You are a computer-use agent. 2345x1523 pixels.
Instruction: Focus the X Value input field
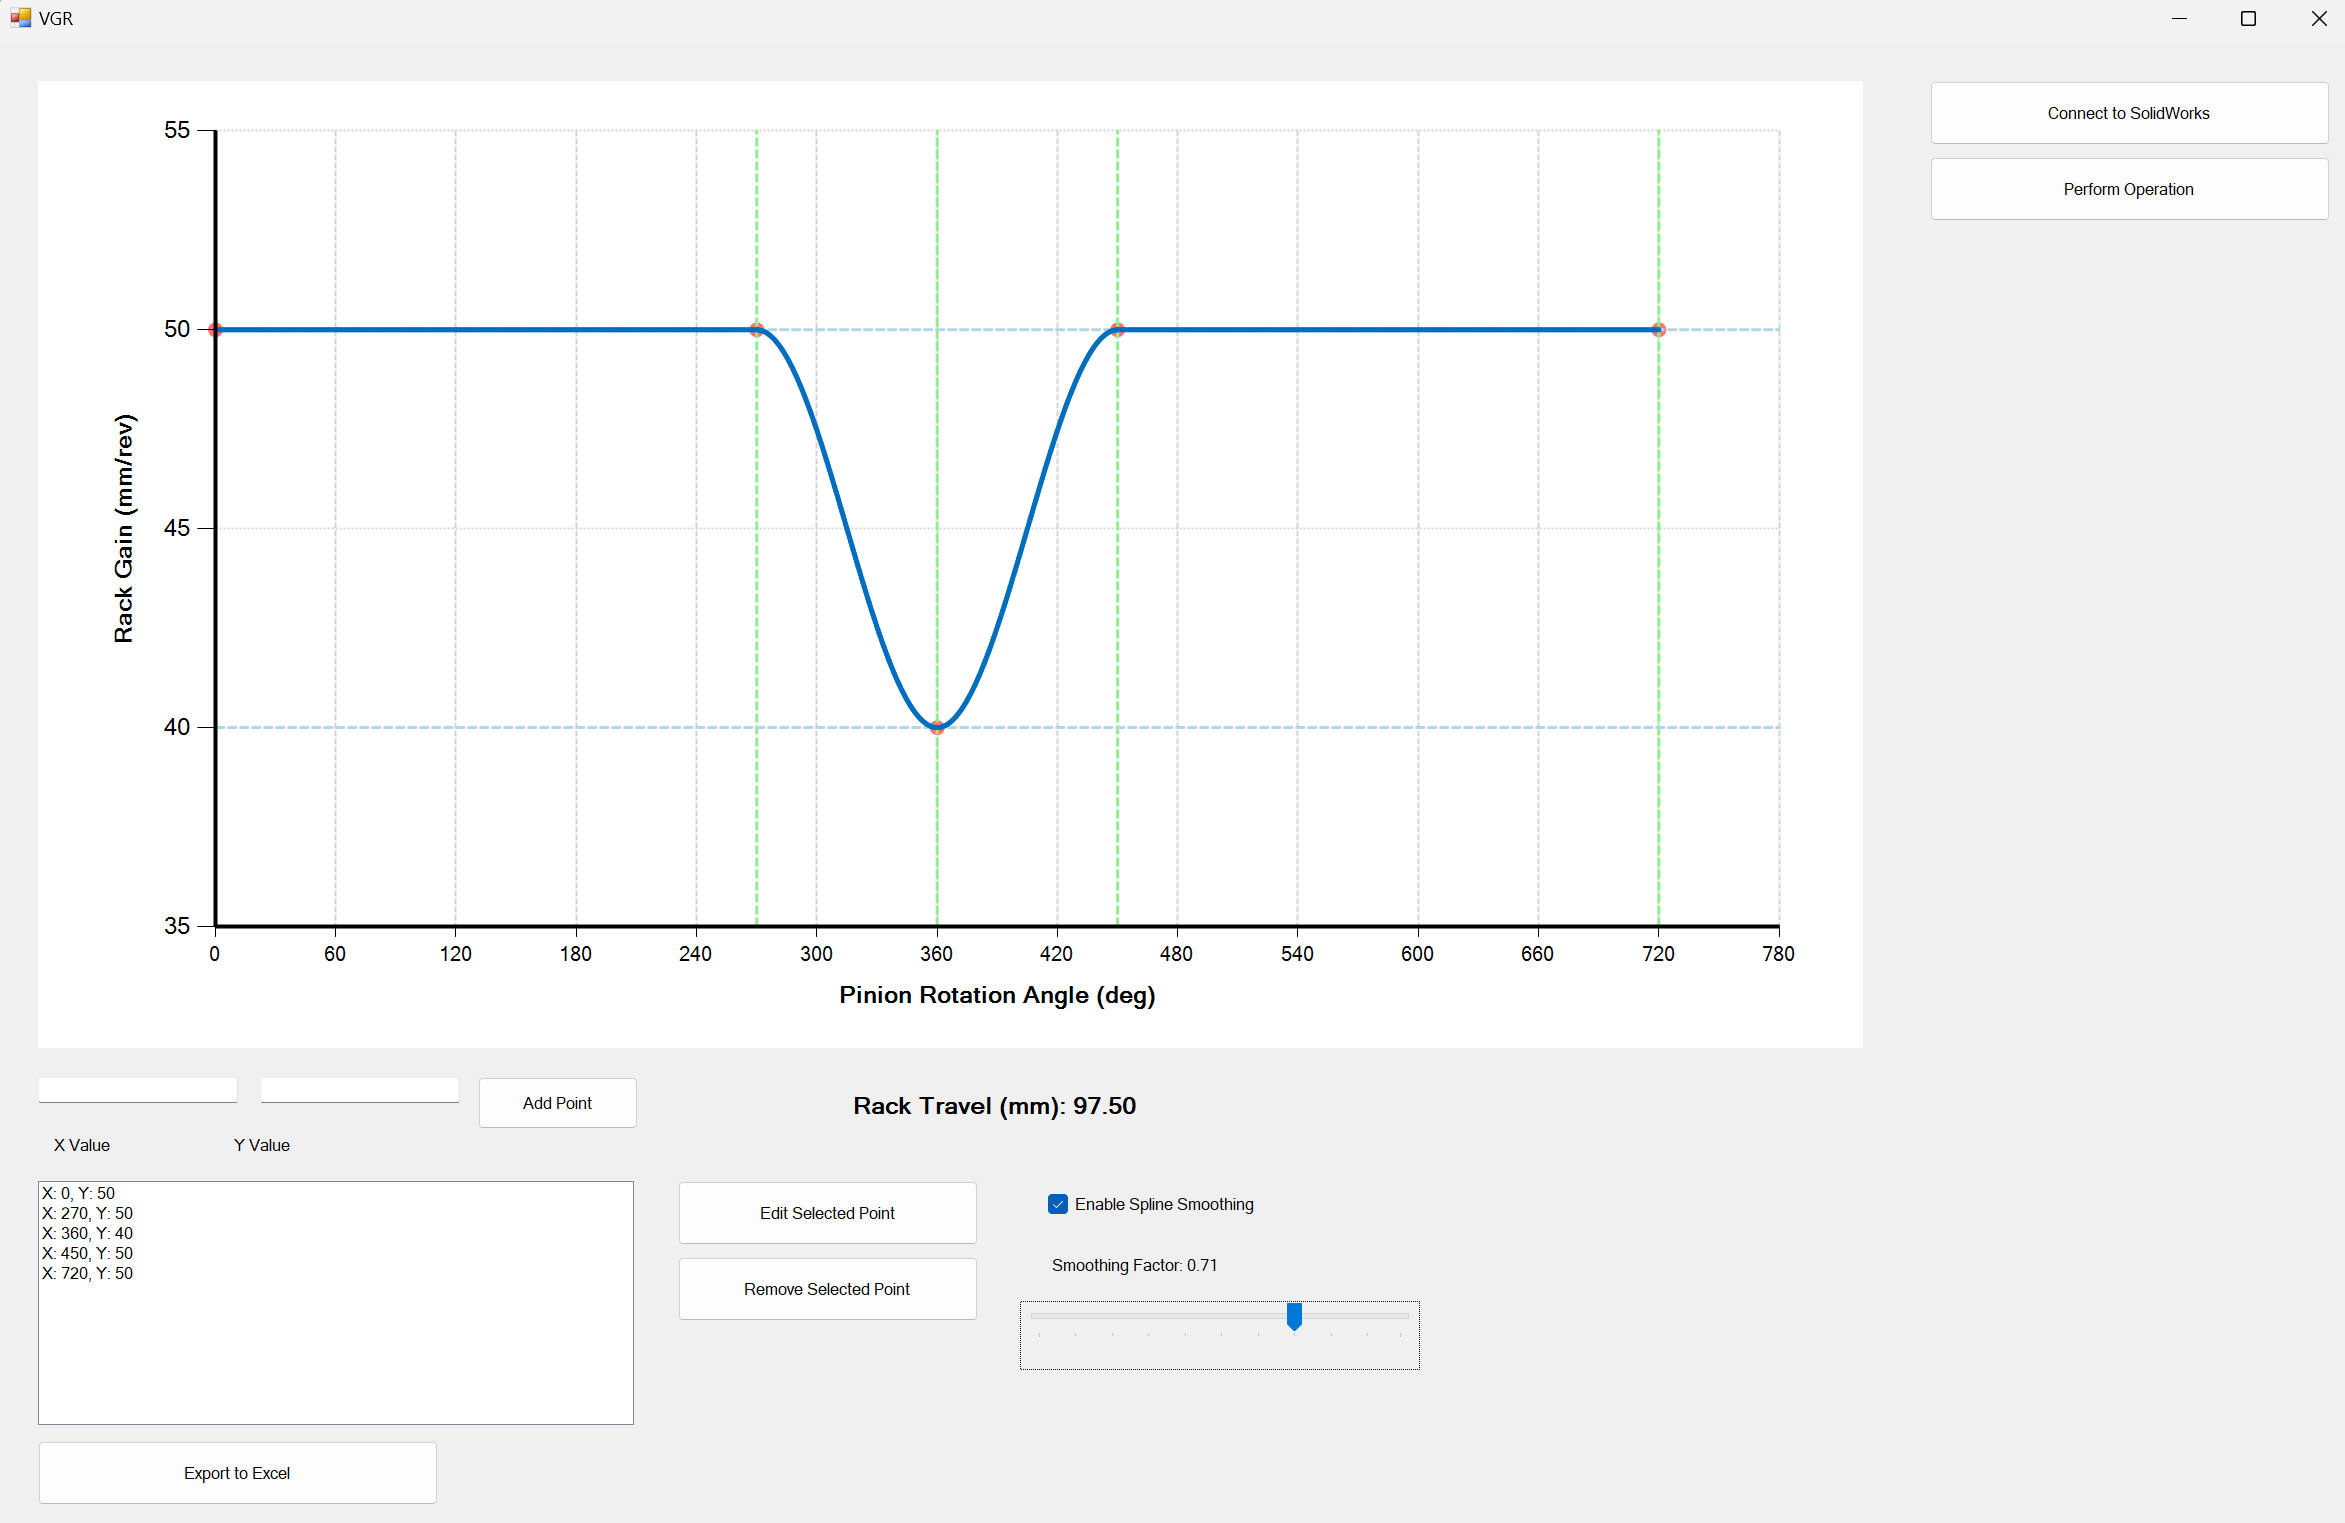point(138,1091)
